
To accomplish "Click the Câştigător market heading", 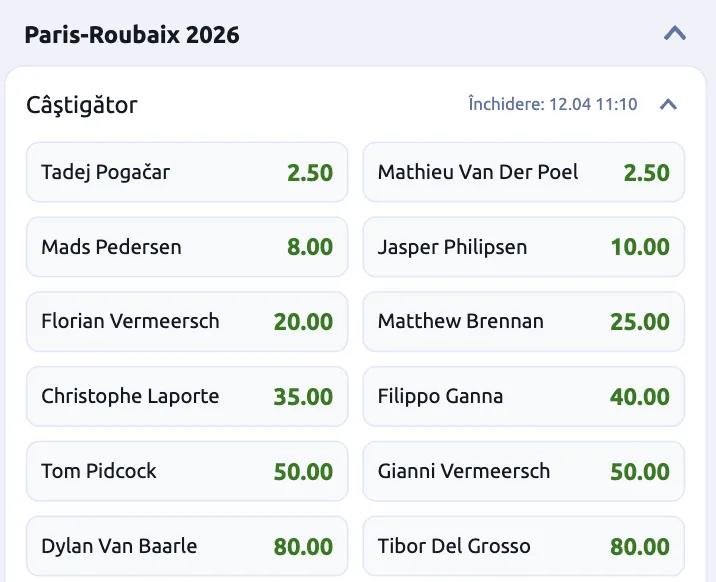I will point(82,105).
